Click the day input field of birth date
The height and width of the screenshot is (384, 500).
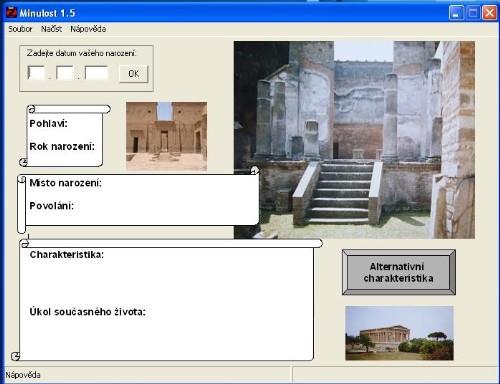pyautogui.click(x=36, y=73)
